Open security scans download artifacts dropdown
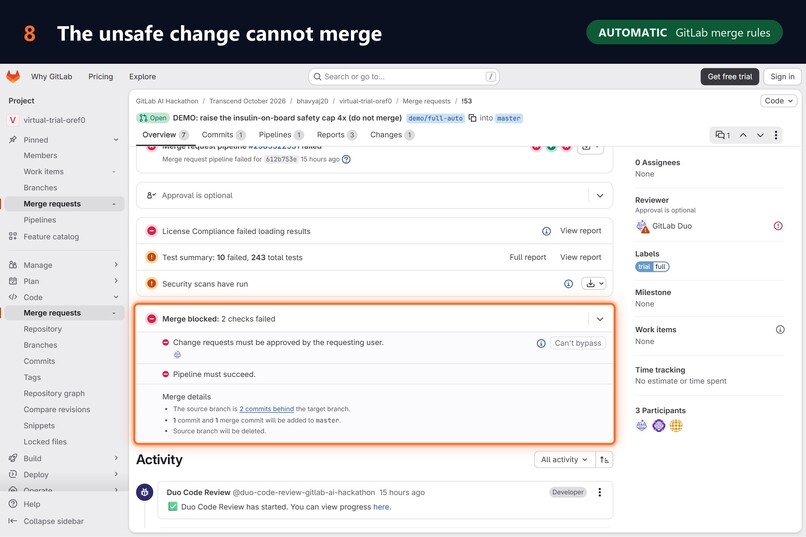The height and width of the screenshot is (537, 806). pyautogui.click(x=594, y=284)
